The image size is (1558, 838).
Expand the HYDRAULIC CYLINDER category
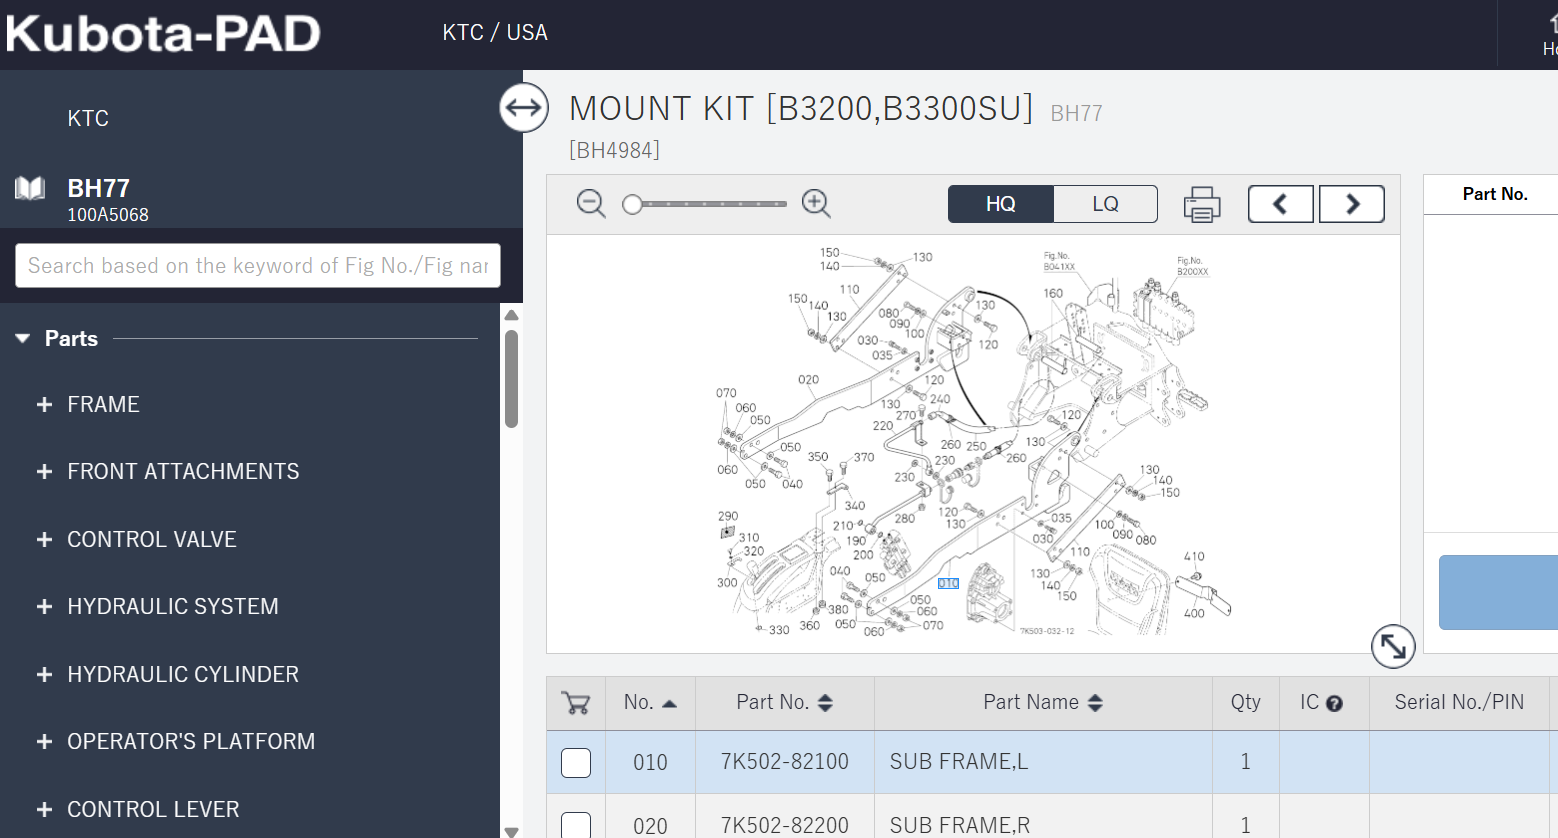[x=44, y=675]
